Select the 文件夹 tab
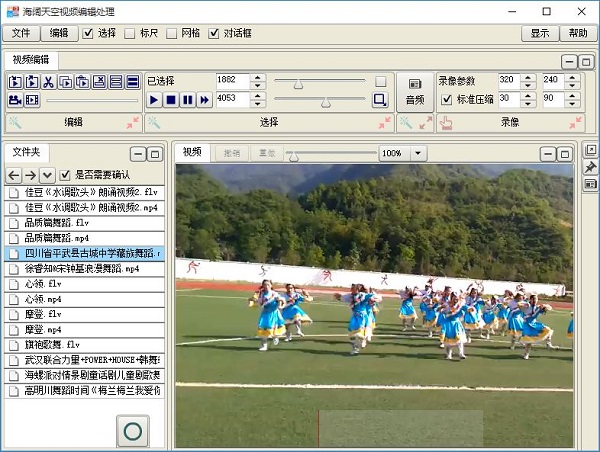Viewport: 600px width, 452px height. coord(26,152)
